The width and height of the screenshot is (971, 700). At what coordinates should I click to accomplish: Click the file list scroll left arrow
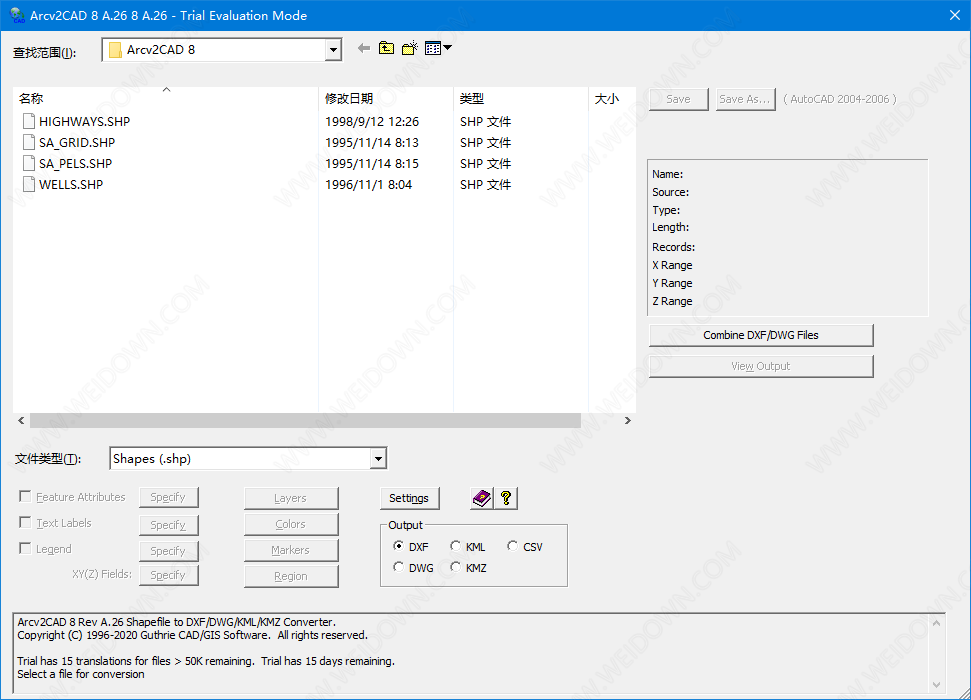click(x=21, y=421)
